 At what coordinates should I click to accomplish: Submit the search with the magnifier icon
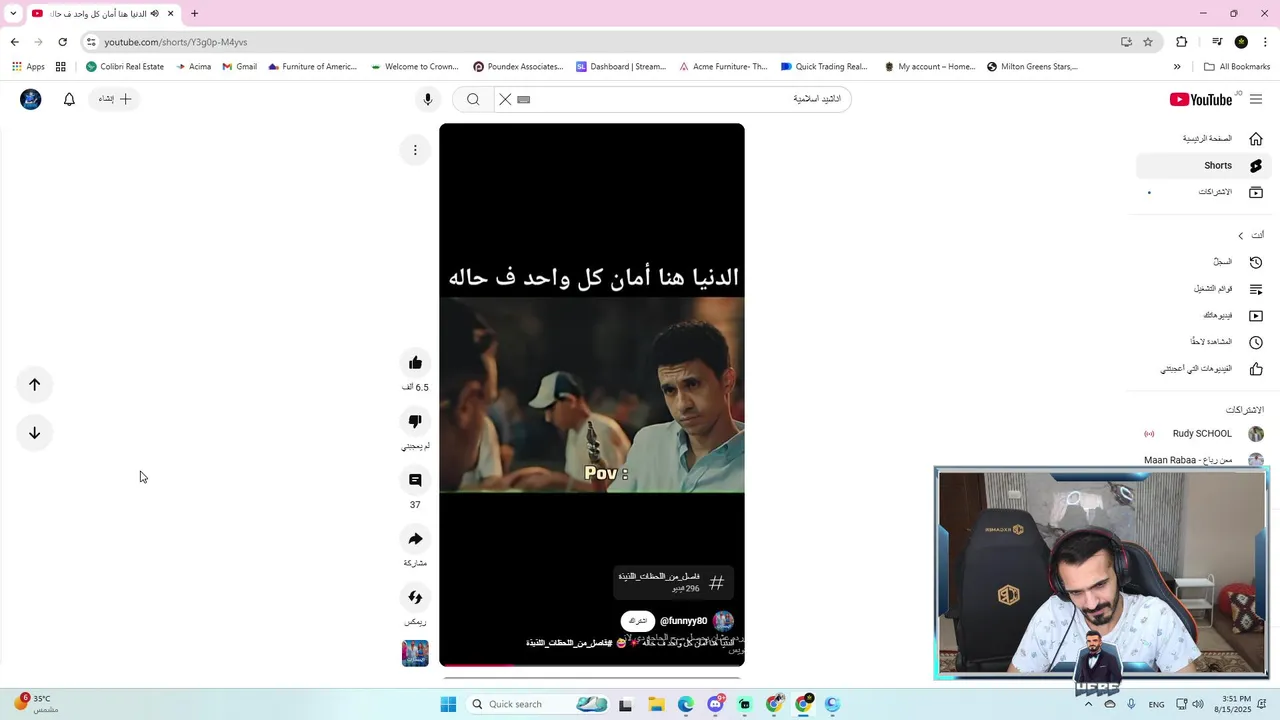(x=473, y=99)
